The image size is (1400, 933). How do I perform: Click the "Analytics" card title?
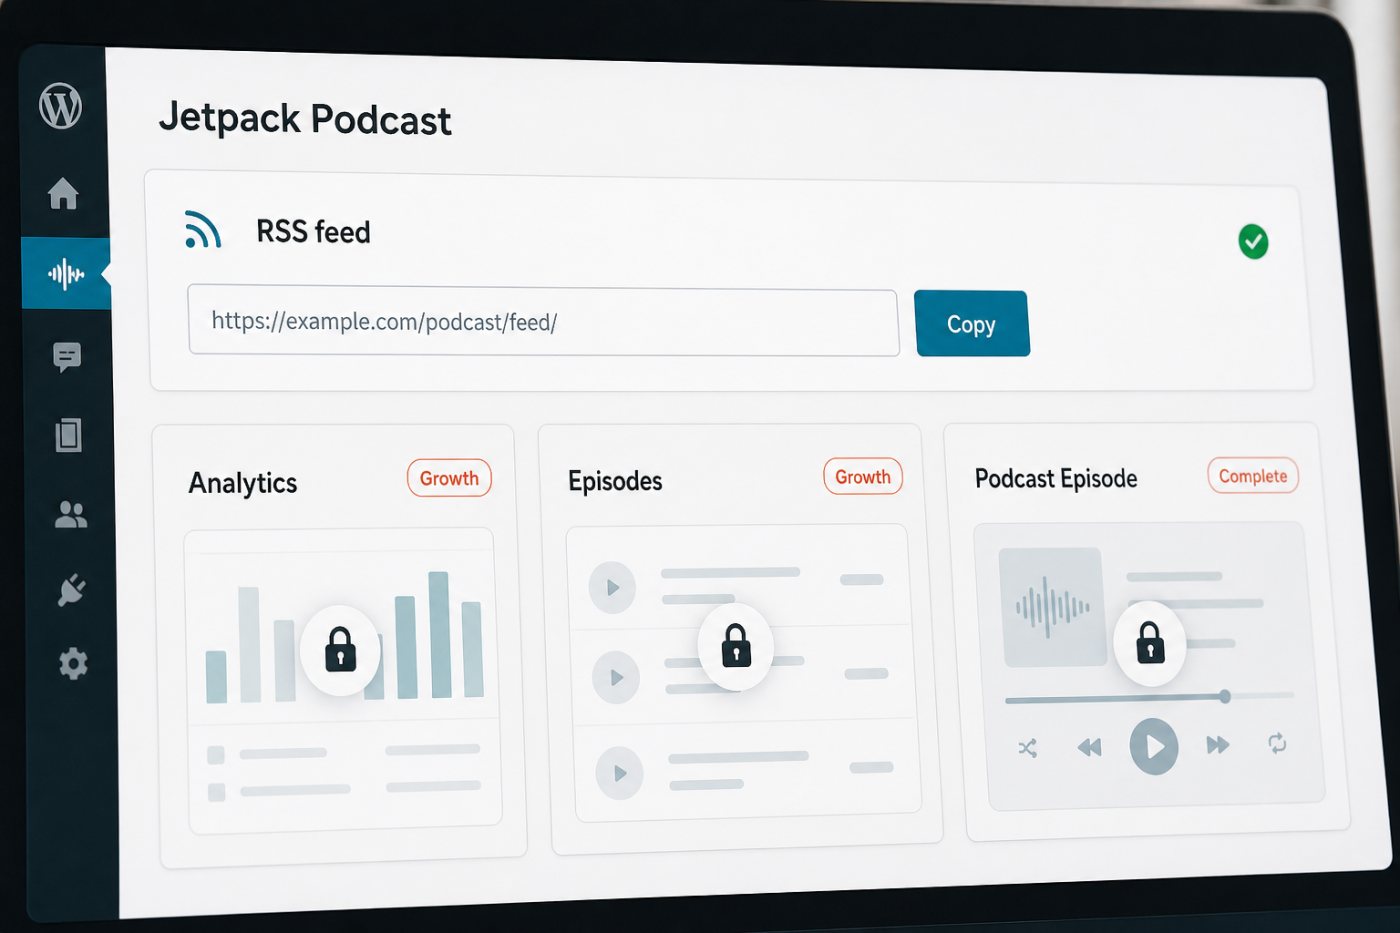tap(243, 483)
